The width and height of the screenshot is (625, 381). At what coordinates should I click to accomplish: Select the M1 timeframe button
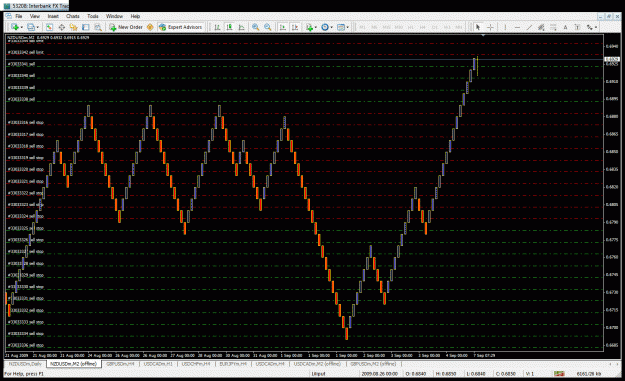(x=363, y=27)
